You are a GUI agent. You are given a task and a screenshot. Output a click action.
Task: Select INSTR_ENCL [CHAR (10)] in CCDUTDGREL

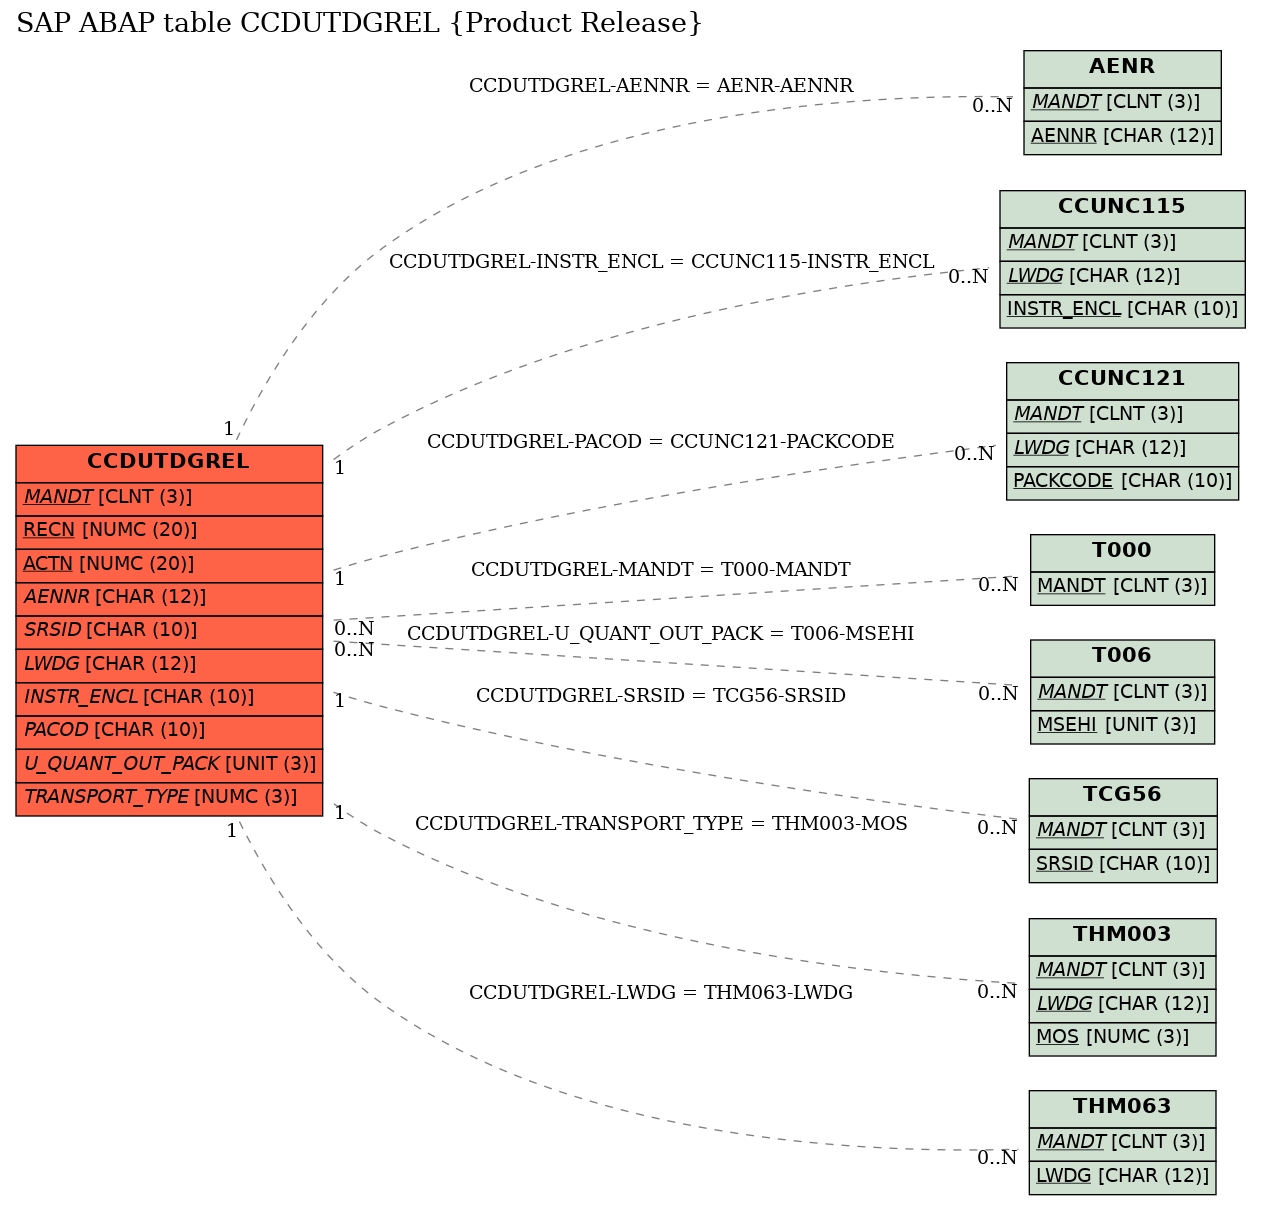[169, 698]
